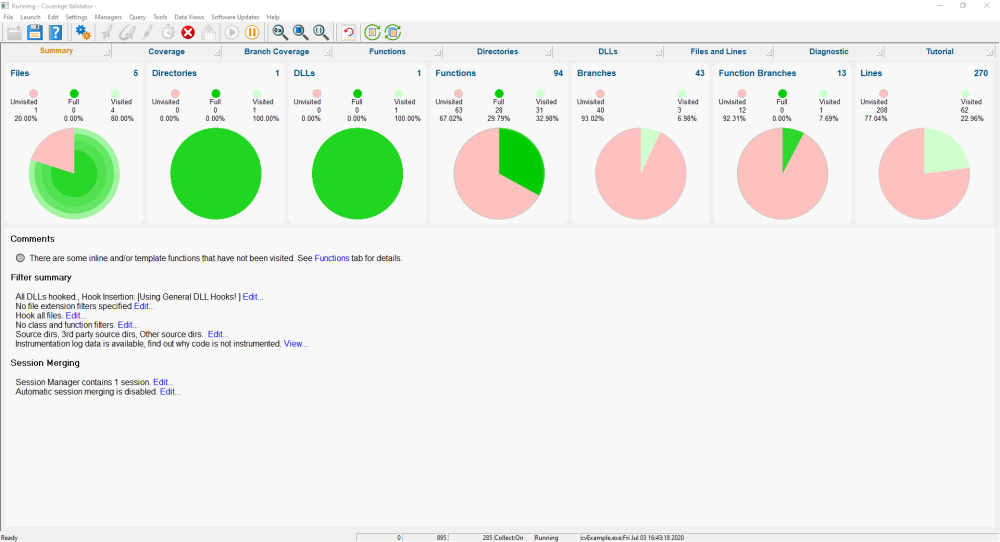The image size is (1000, 542).
Task: Click Edit link for automatic session merging
Action: [170, 392]
